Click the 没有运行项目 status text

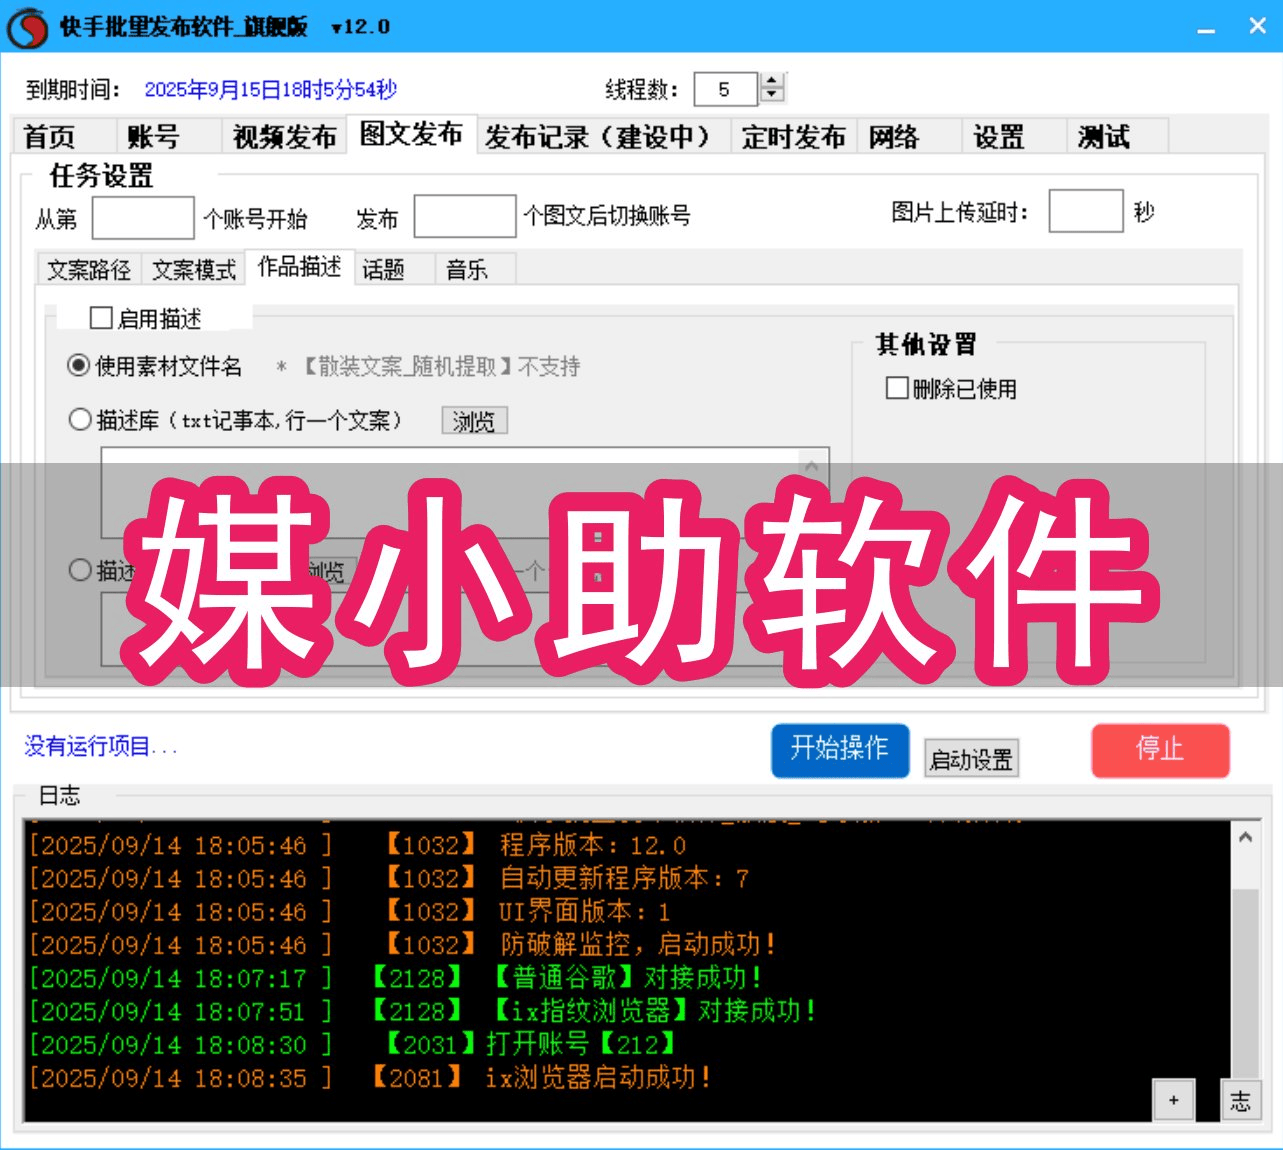pos(100,746)
